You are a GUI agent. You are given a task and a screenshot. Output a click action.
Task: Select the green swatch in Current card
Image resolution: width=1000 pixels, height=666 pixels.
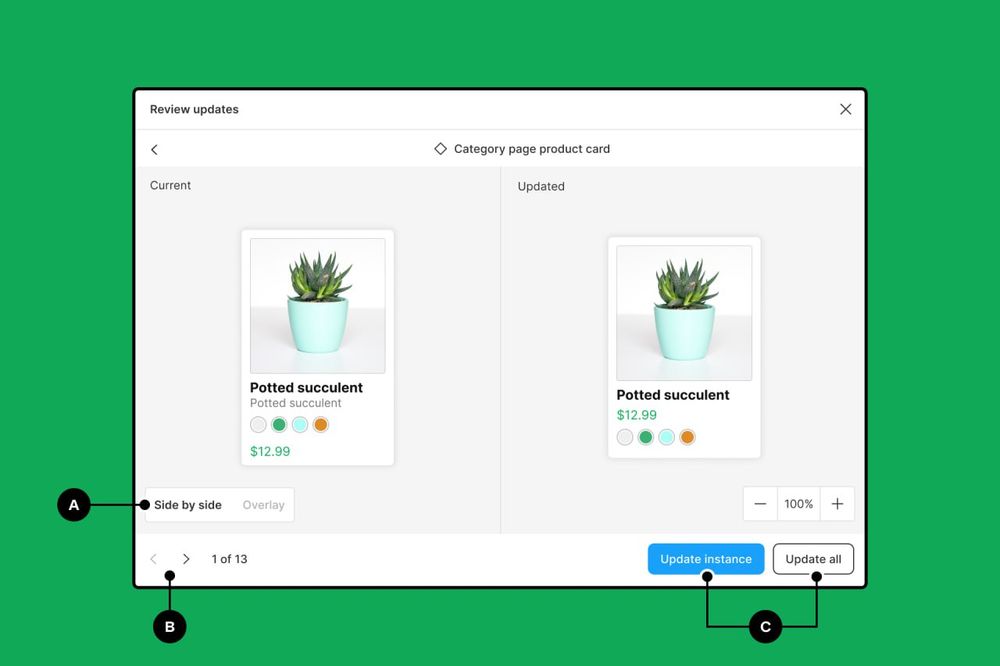pos(279,425)
